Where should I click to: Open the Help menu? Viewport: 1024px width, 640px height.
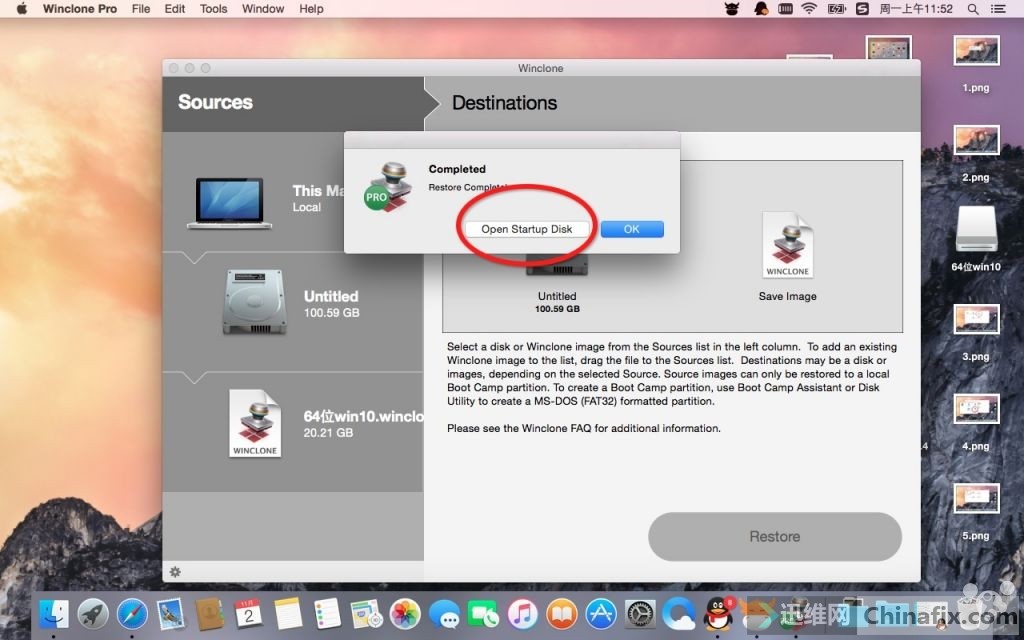click(311, 8)
